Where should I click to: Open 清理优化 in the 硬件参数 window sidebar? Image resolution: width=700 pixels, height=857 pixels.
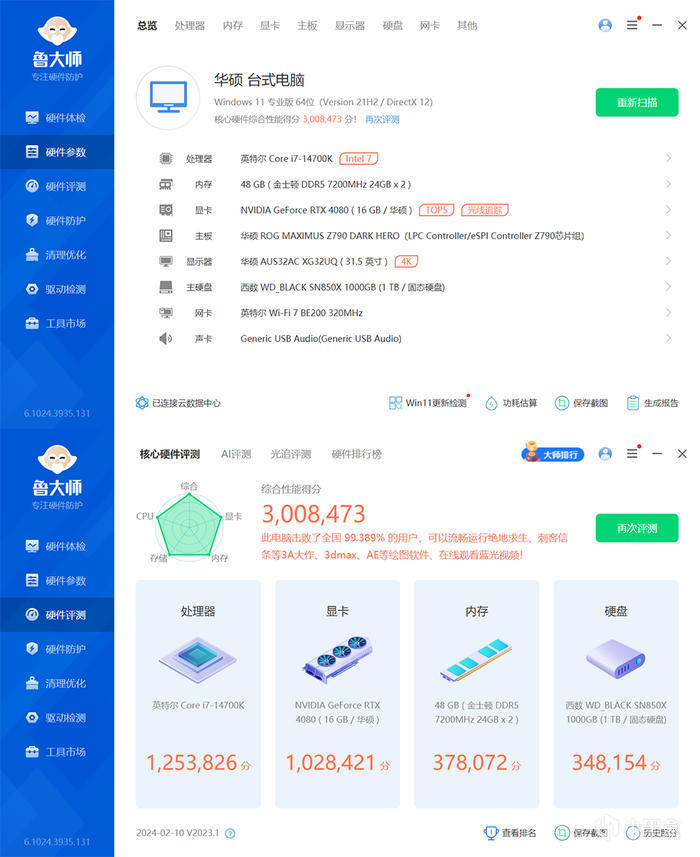tap(56, 255)
